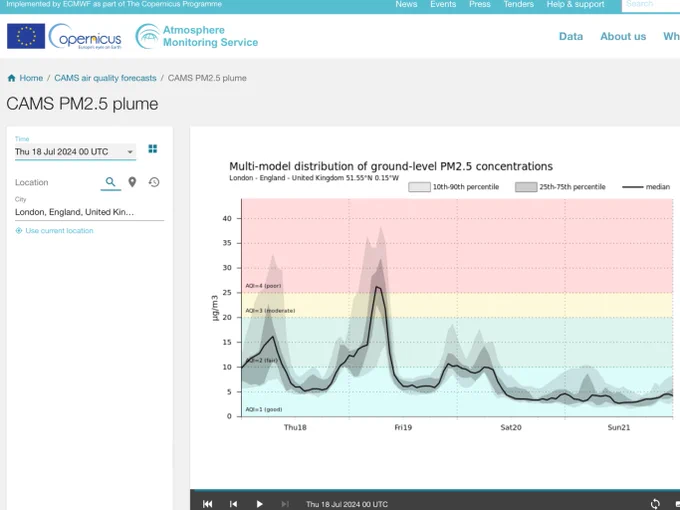Click the 10th-90th percentile legend swatch
This screenshot has height=510, width=680.
pyautogui.click(x=419, y=187)
